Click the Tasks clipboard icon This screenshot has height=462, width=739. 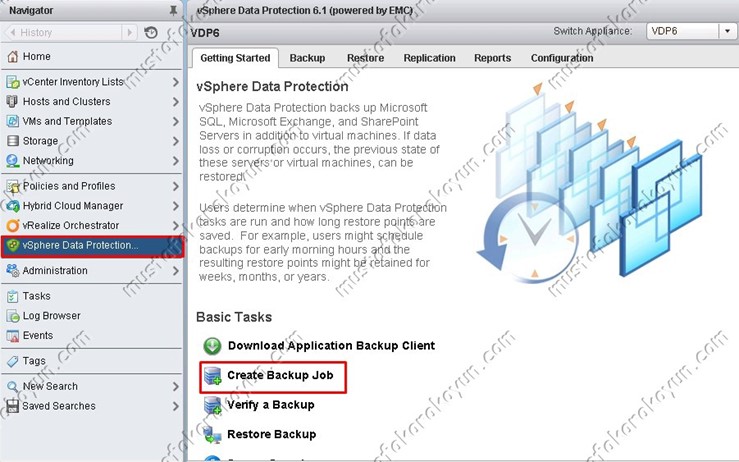tap(13, 296)
